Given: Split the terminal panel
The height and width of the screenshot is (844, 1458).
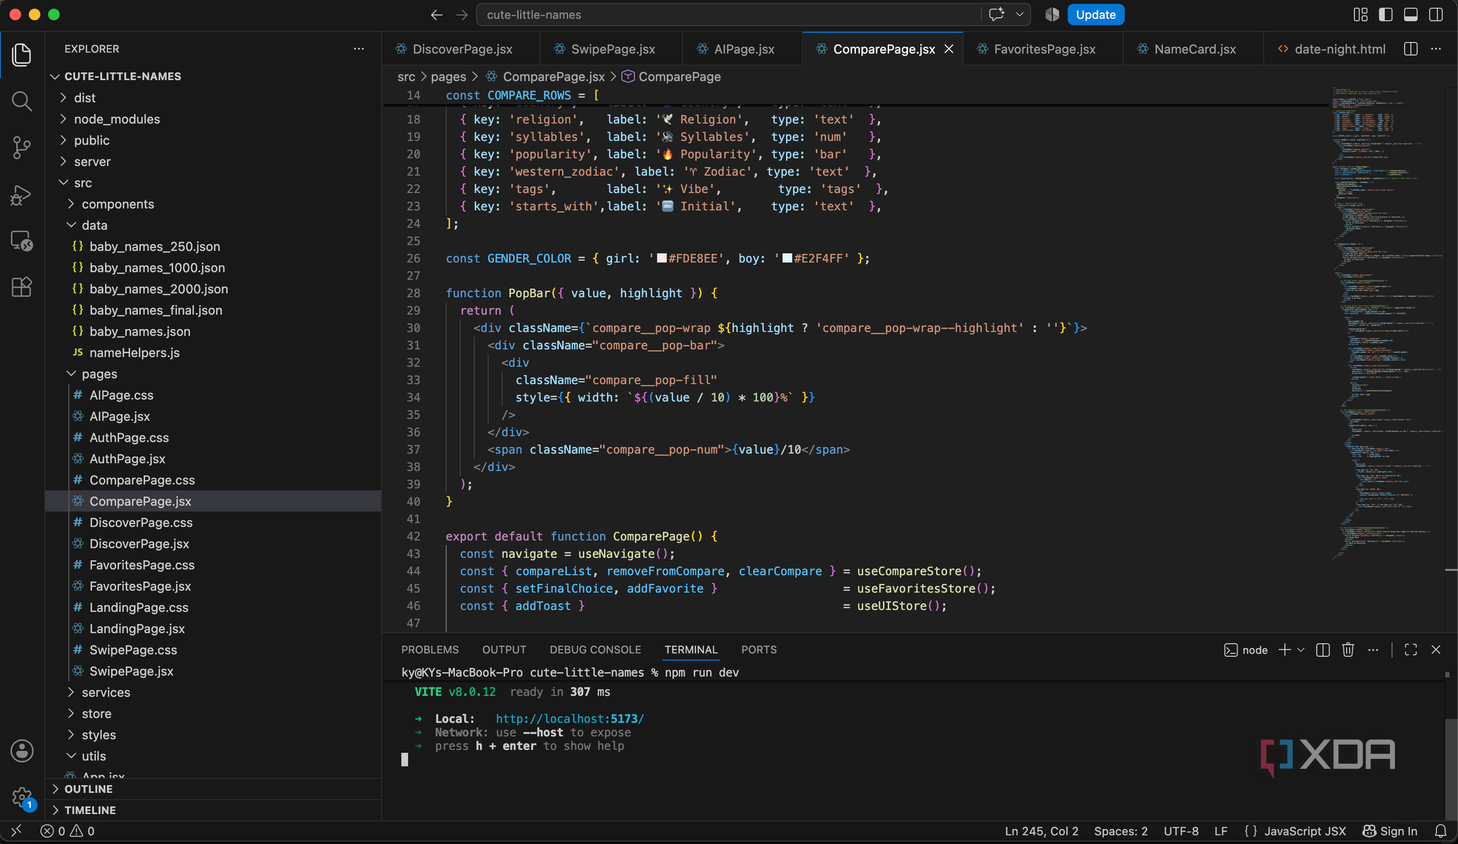Looking at the screenshot, I should pos(1323,650).
